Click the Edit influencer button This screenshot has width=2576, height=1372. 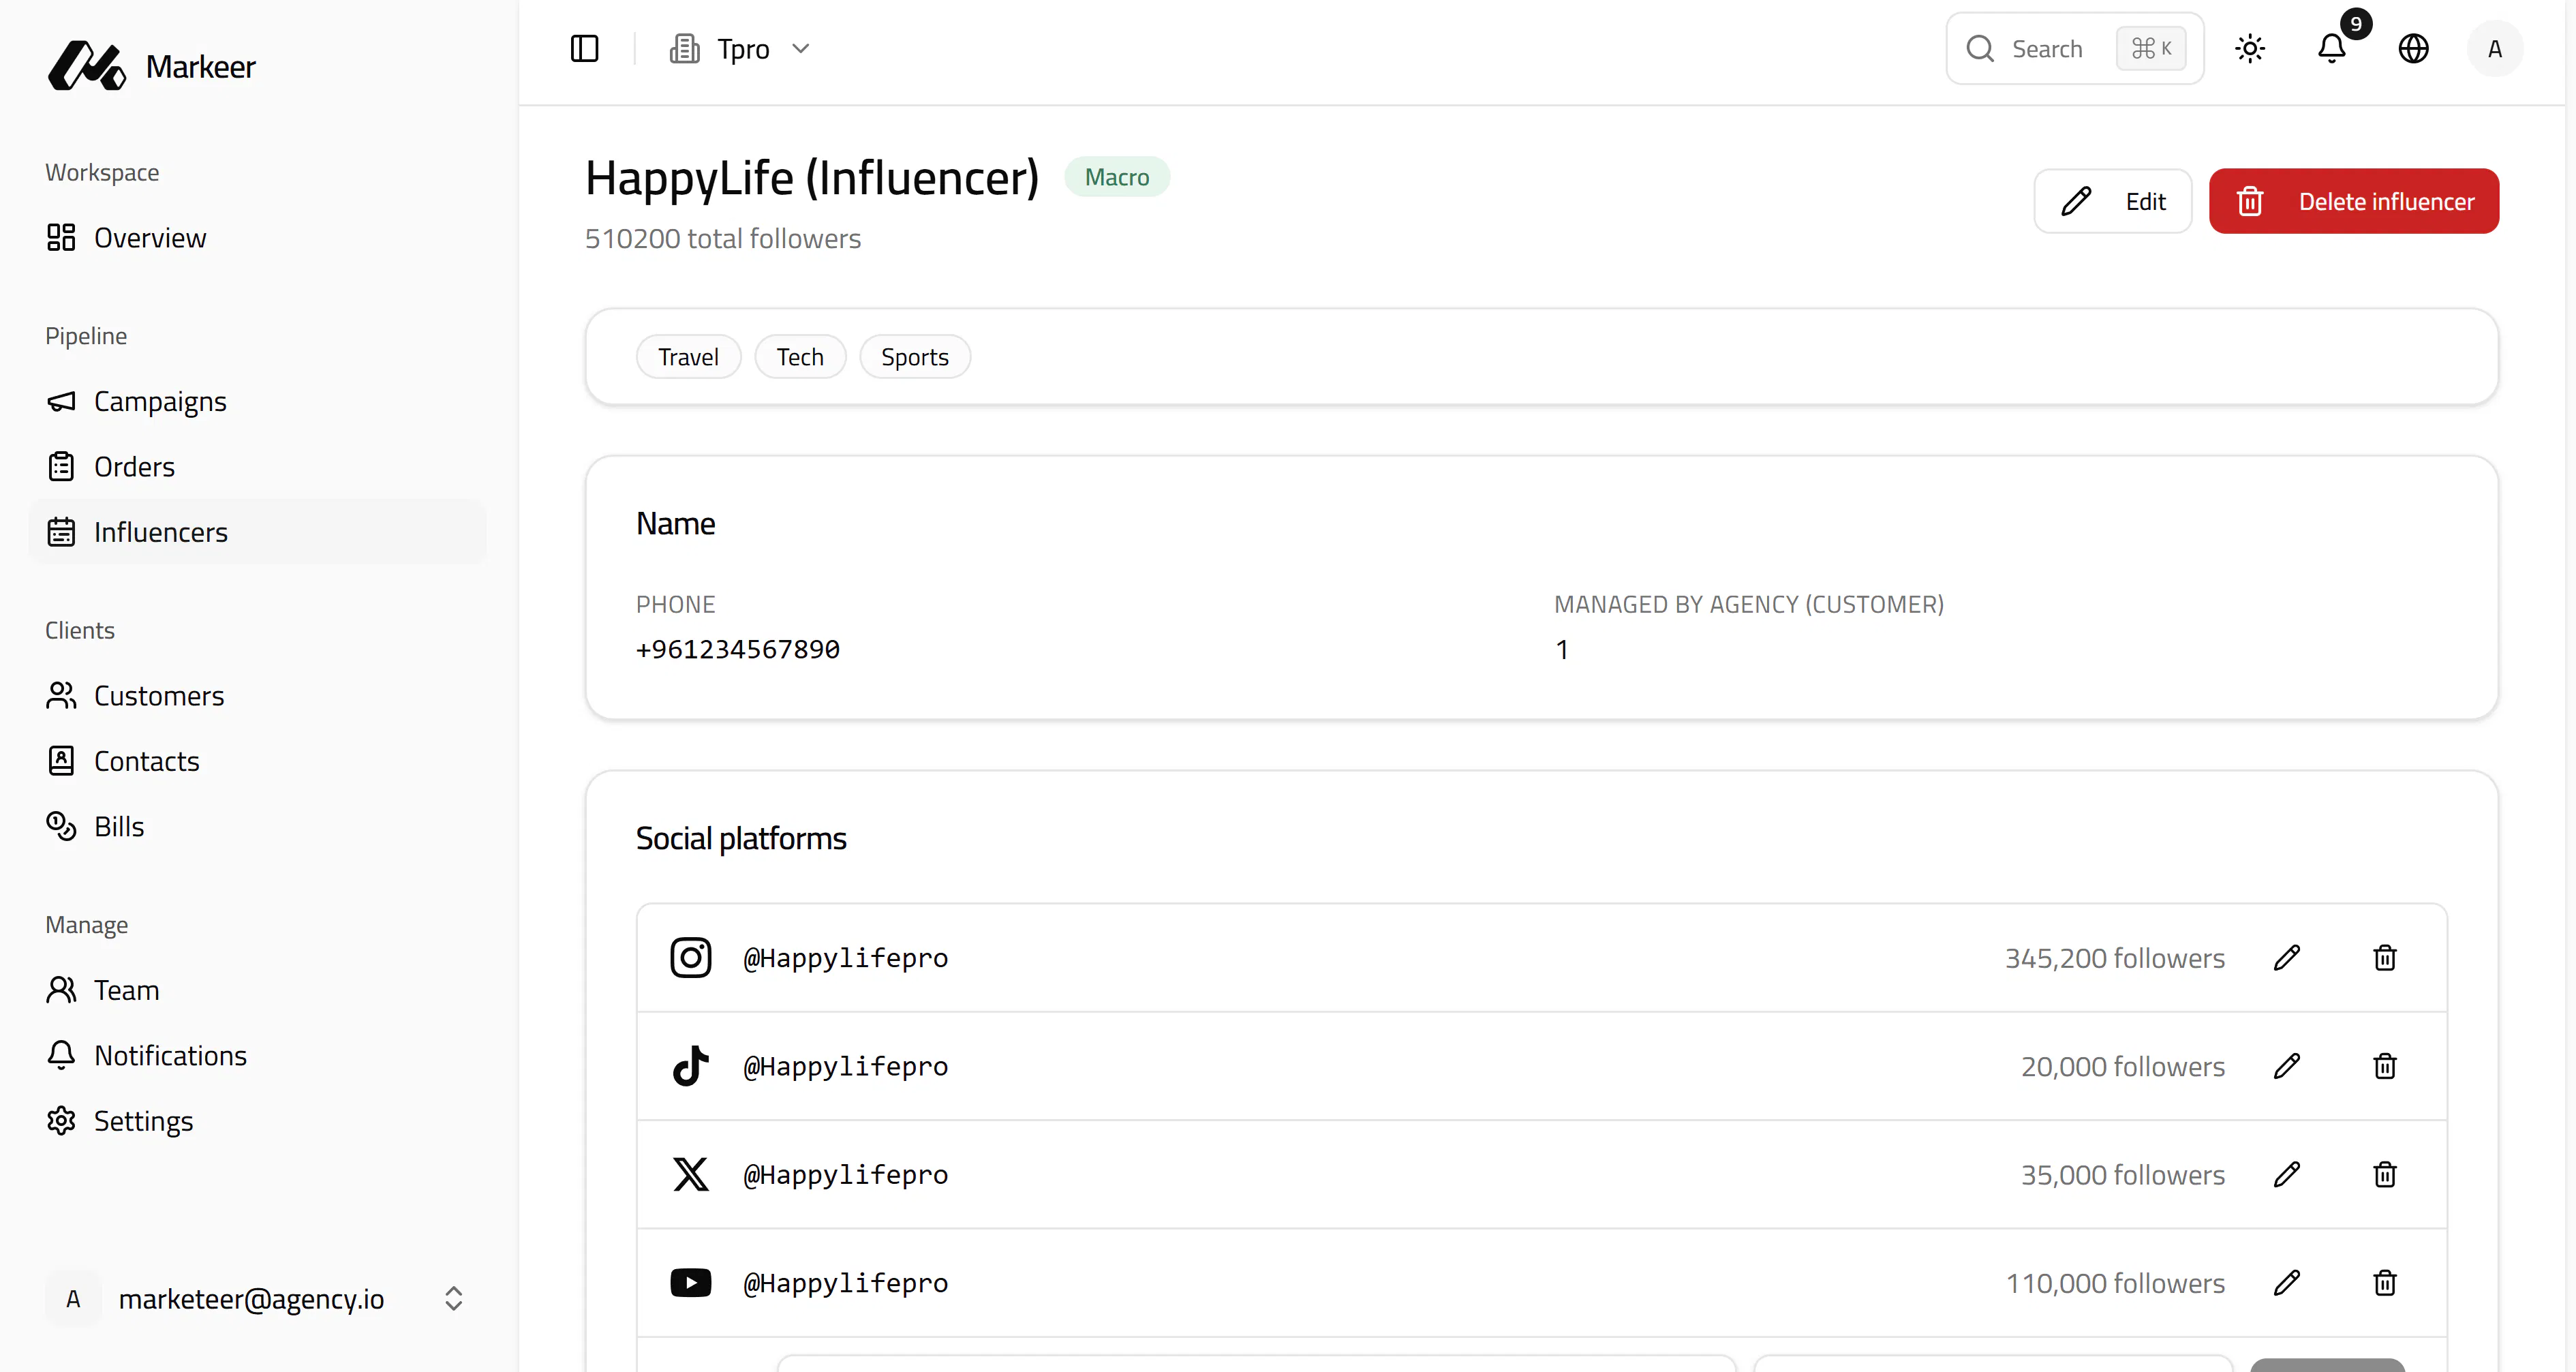(2112, 201)
